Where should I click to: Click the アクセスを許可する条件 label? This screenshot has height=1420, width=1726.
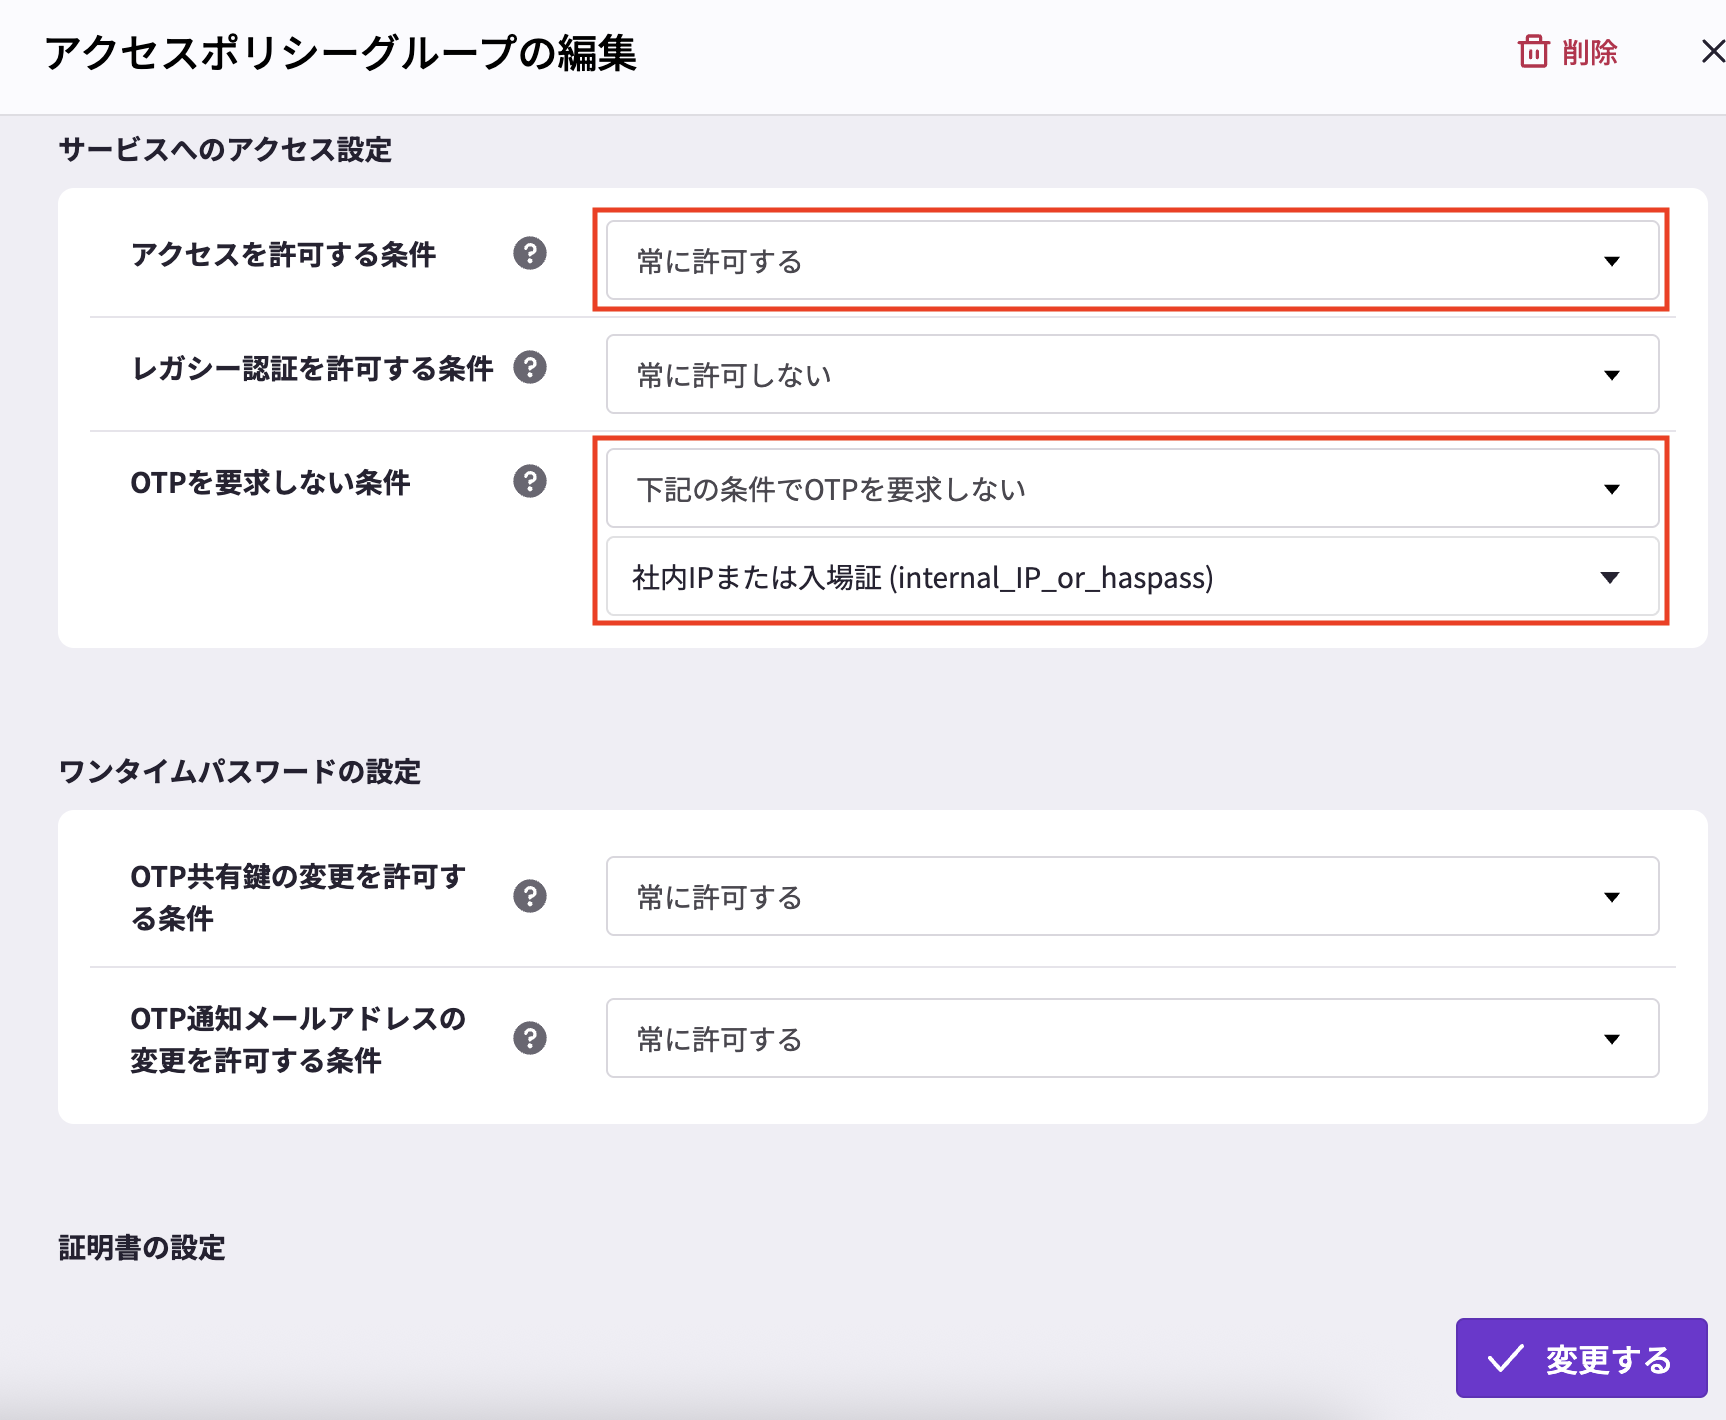point(284,255)
